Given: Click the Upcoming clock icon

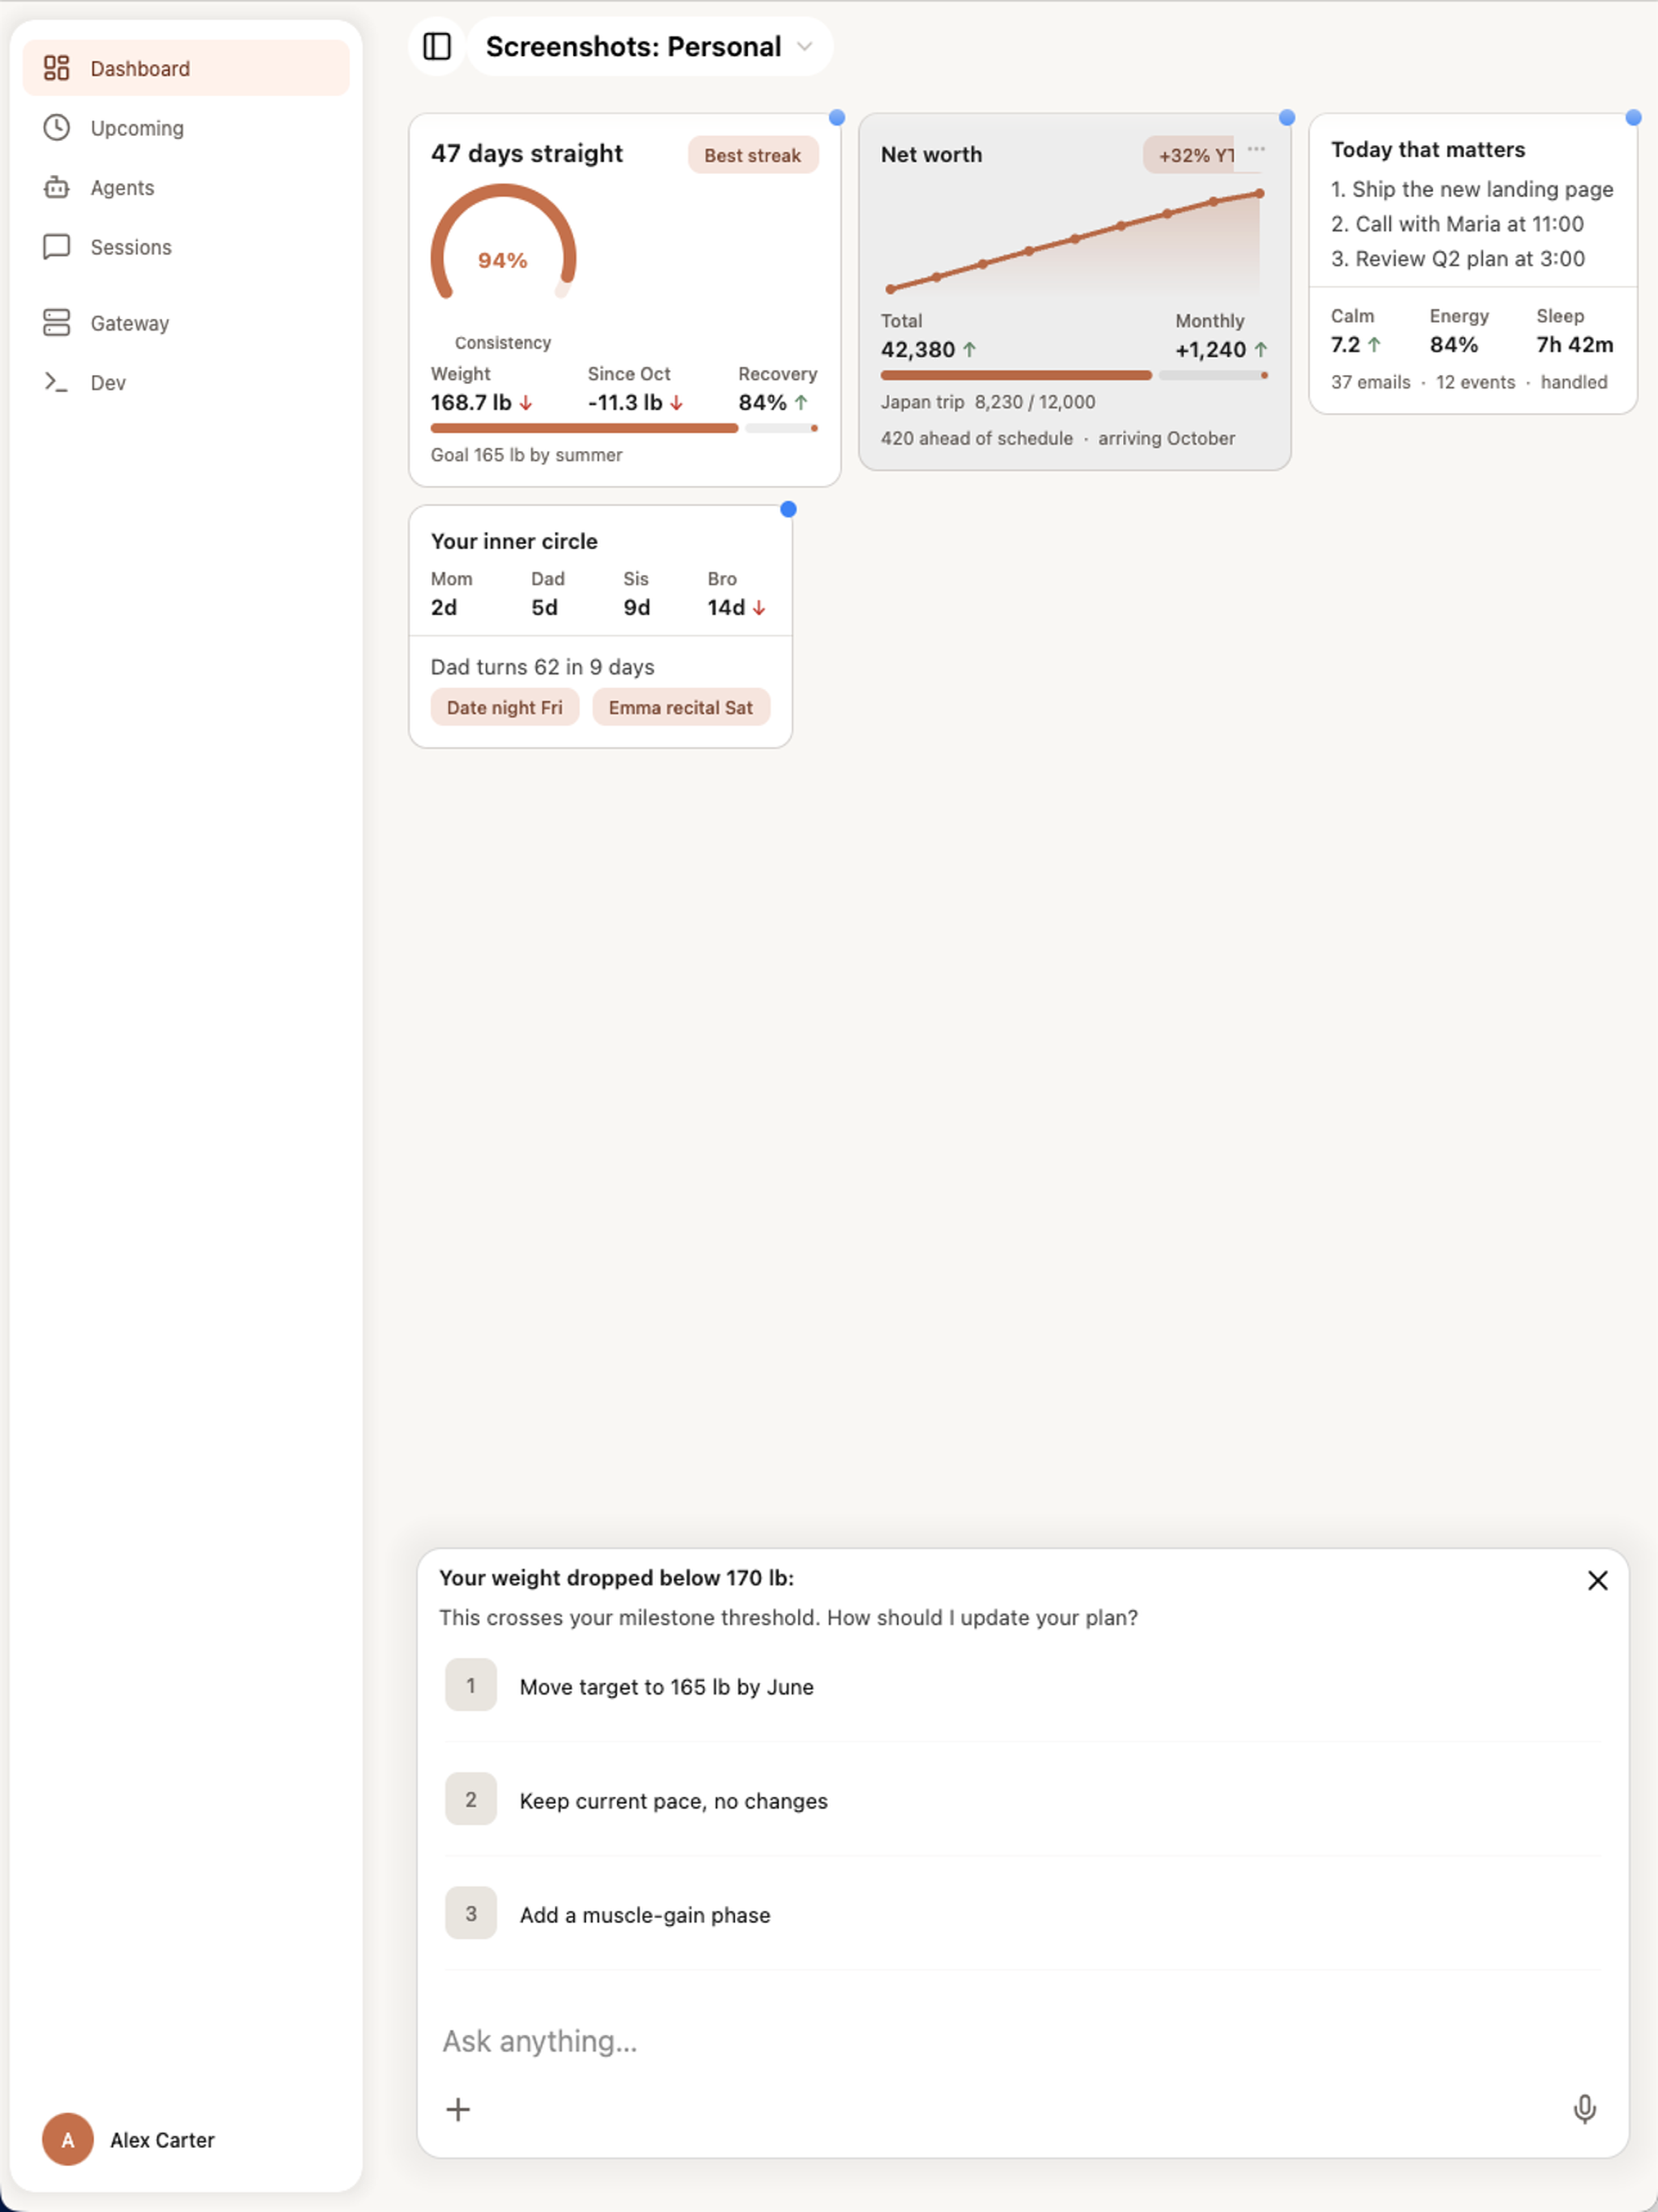Looking at the screenshot, I should pos(57,128).
